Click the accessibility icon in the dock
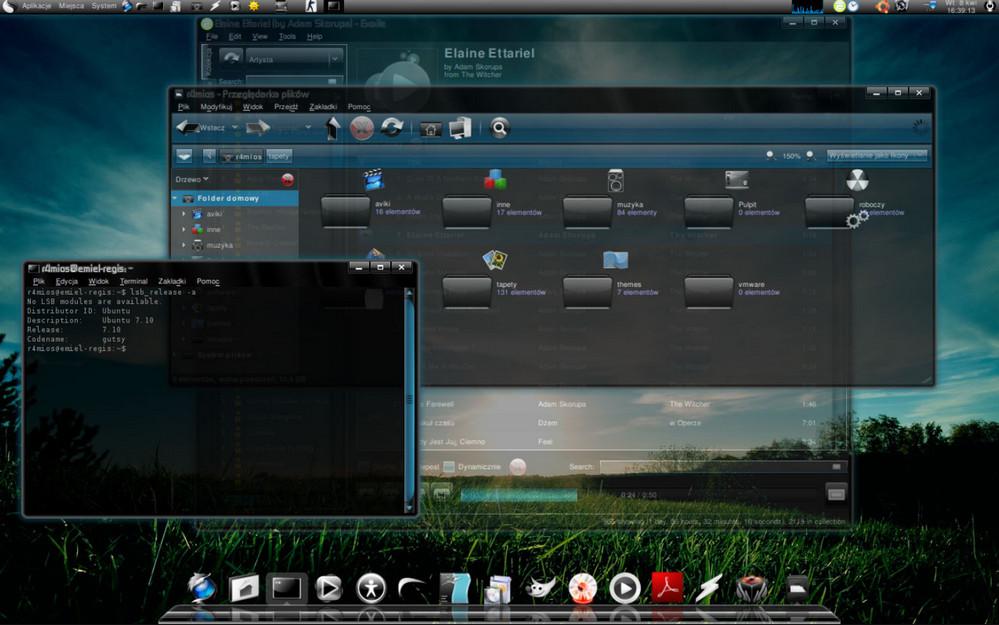999x625 pixels. tap(372, 590)
